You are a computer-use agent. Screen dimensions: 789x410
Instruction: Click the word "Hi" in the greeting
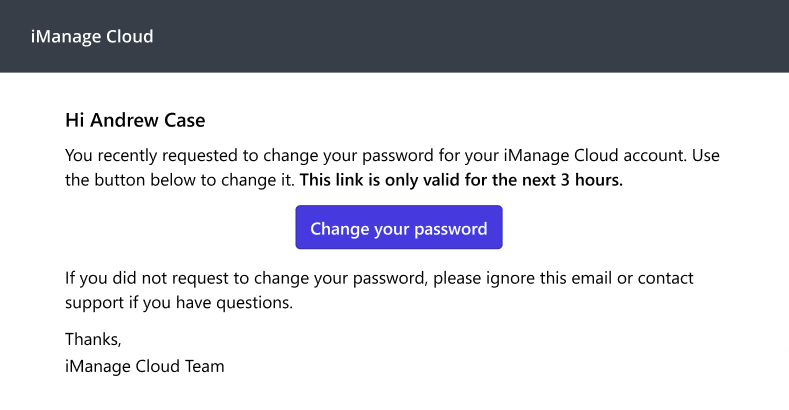(x=75, y=121)
